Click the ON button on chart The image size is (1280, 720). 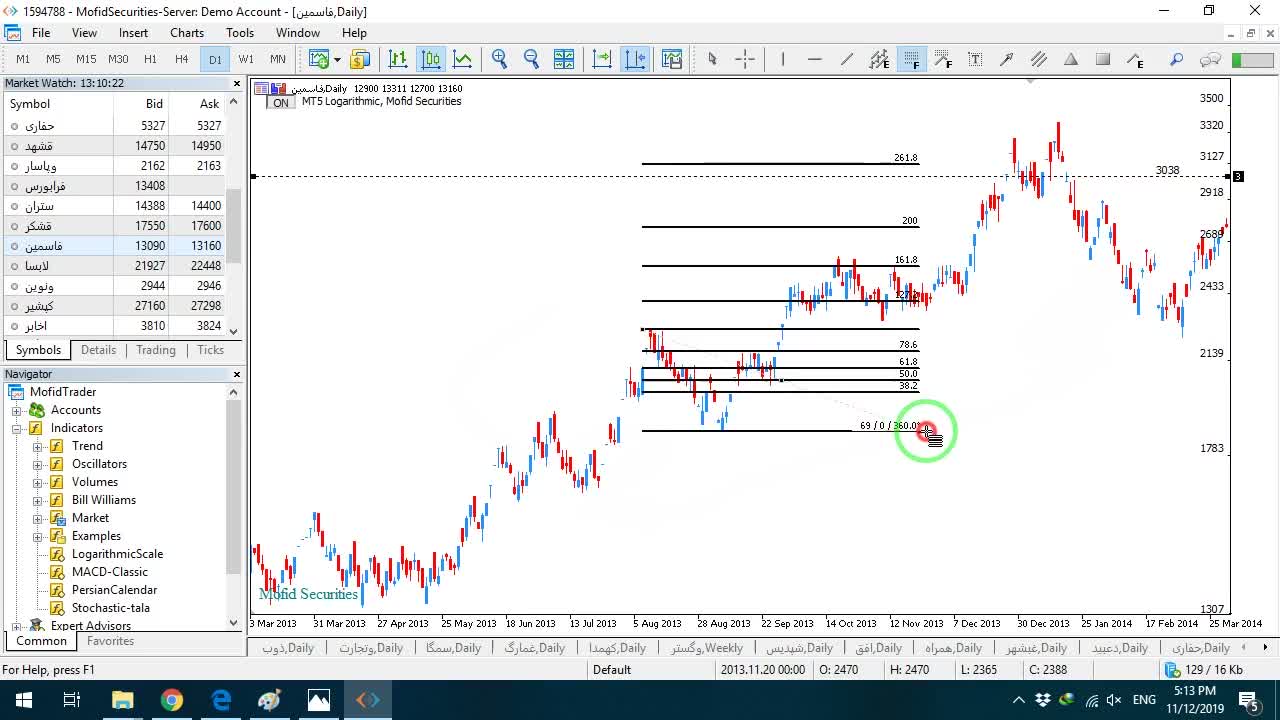(281, 103)
